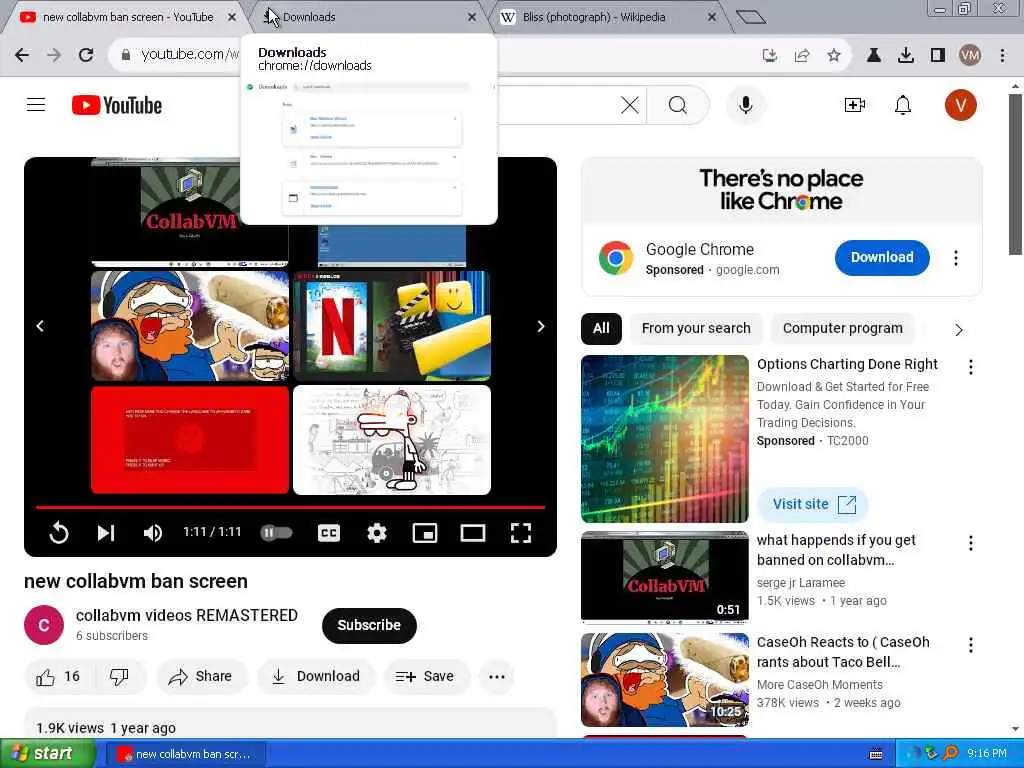Click the taskbar 'new collabvm ban scr…' item
Viewport: 1024px width, 768px height.
coord(184,754)
